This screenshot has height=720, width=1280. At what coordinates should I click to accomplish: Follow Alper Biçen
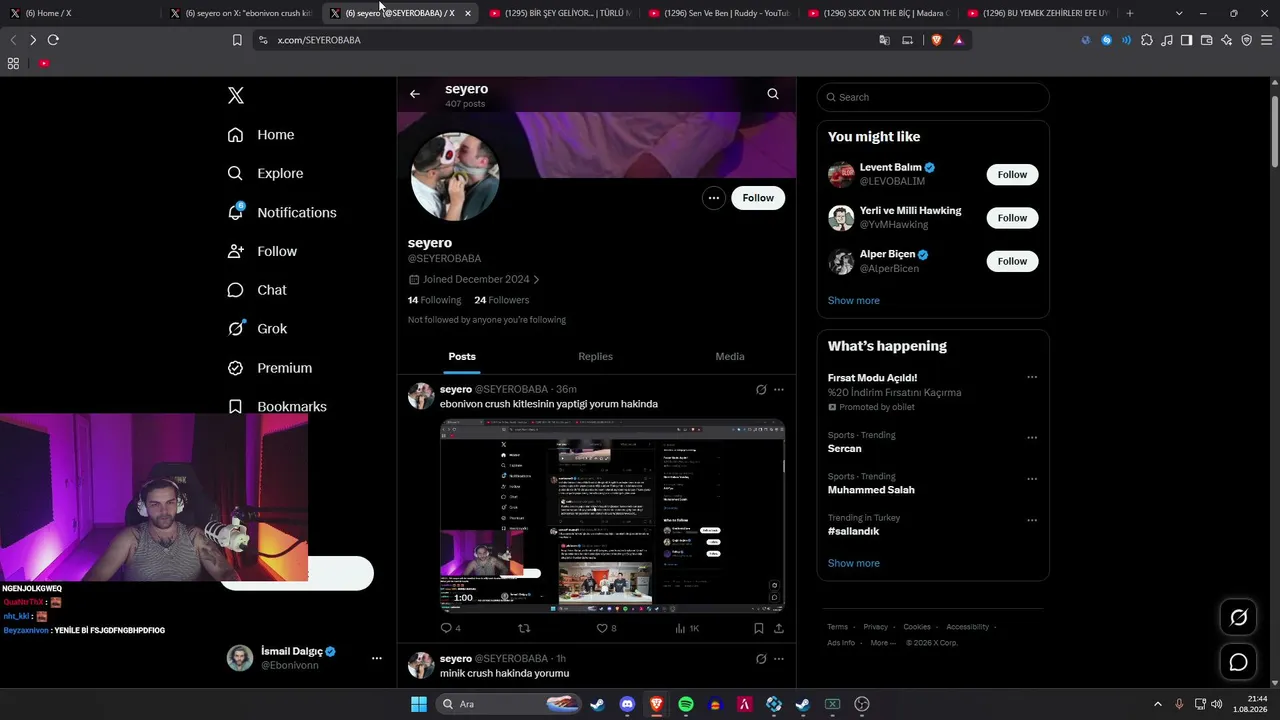click(1012, 261)
